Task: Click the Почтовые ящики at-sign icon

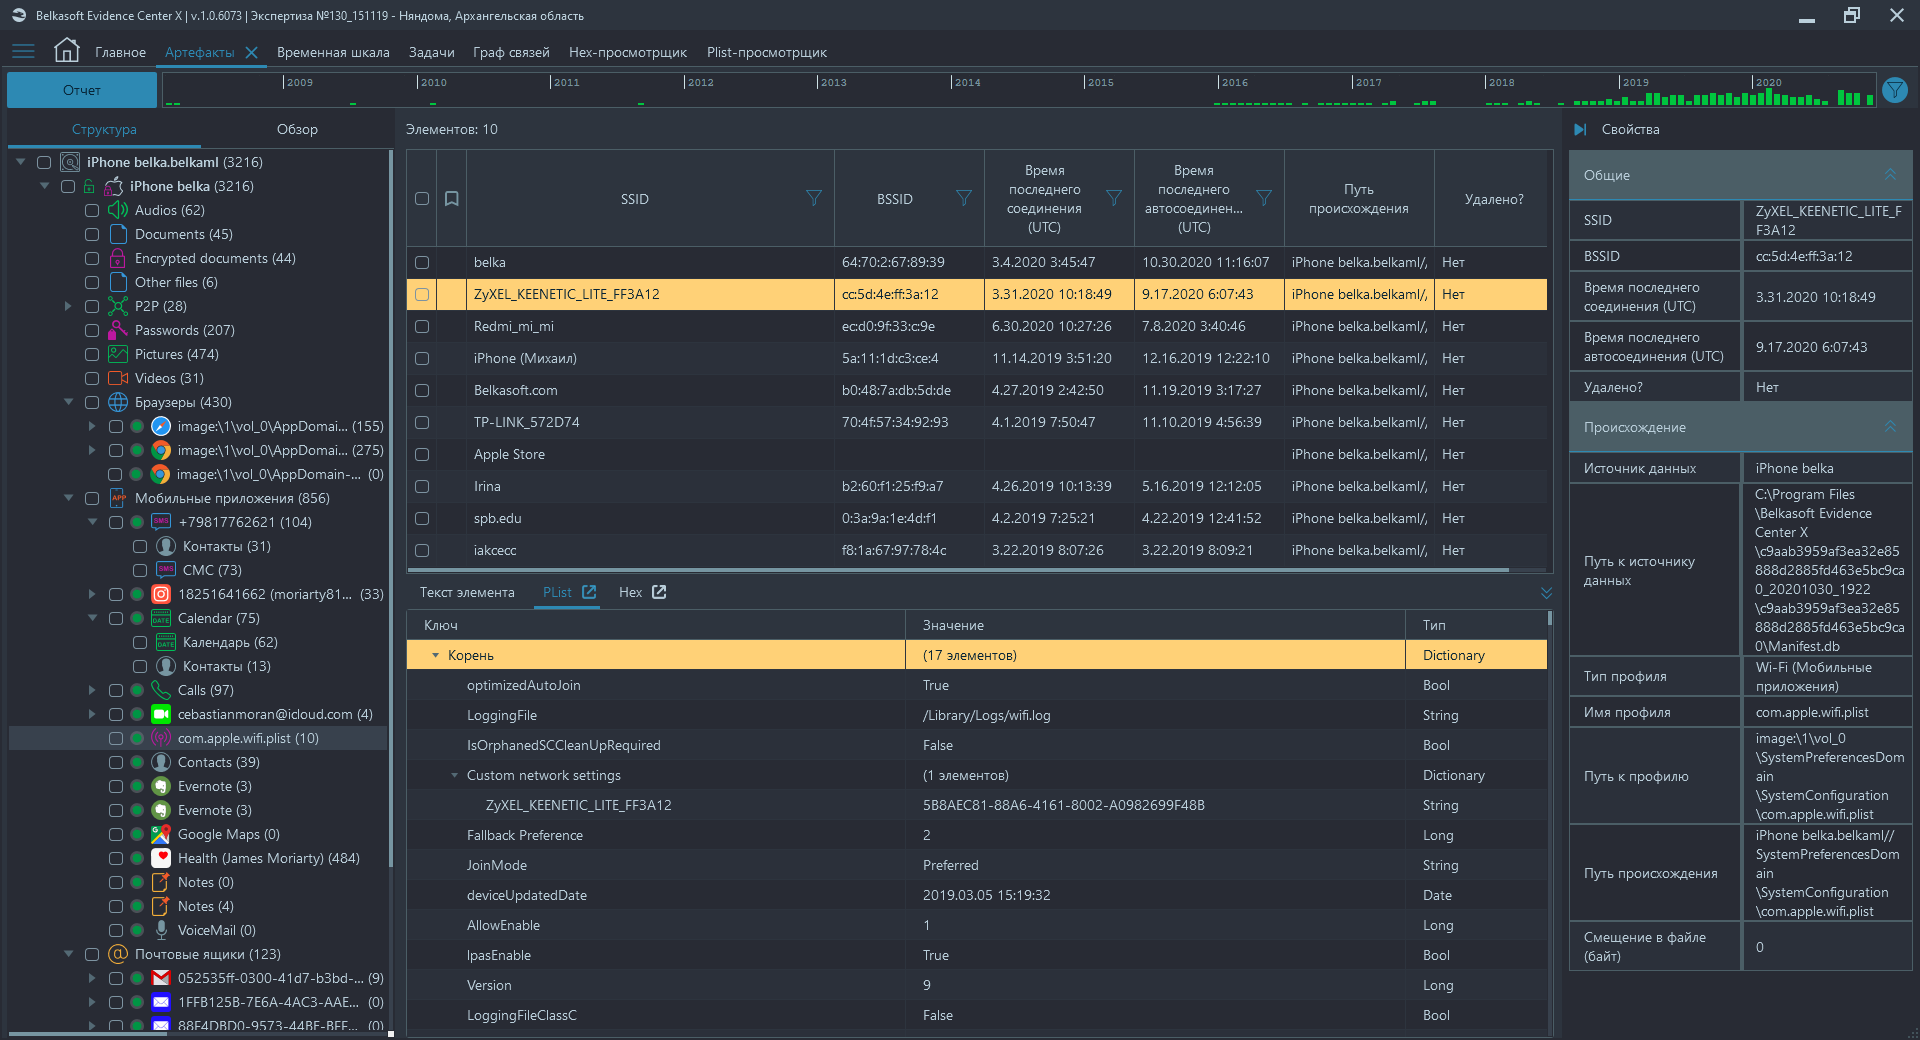Action: click(118, 954)
